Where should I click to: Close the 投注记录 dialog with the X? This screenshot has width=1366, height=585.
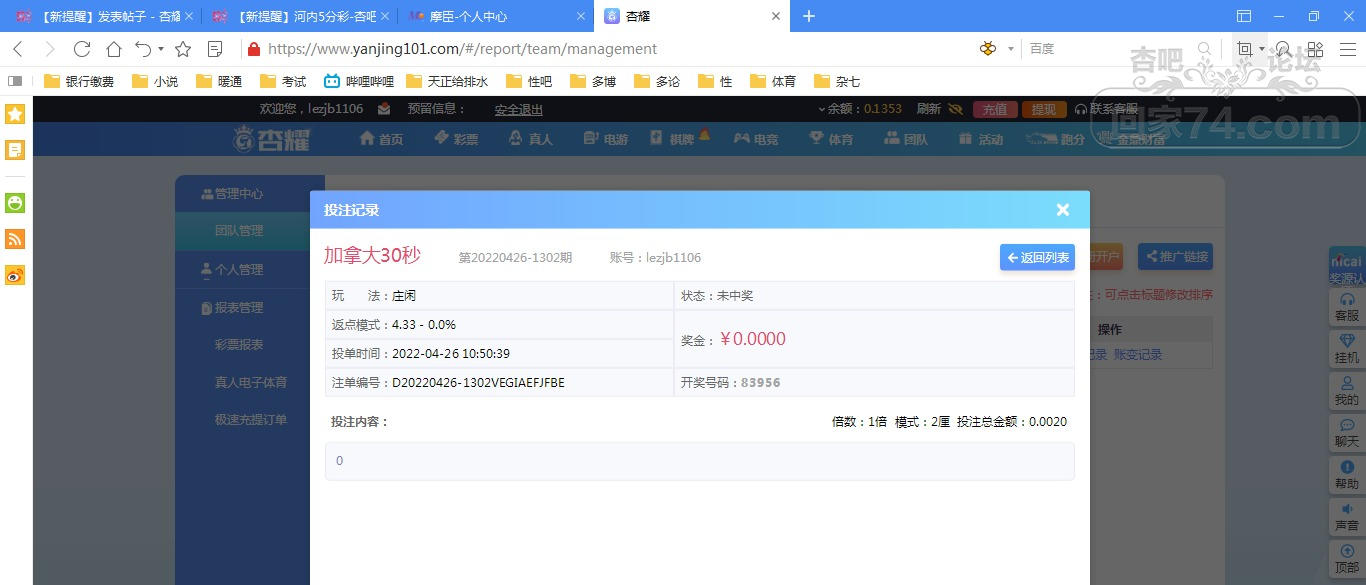coord(1063,210)
